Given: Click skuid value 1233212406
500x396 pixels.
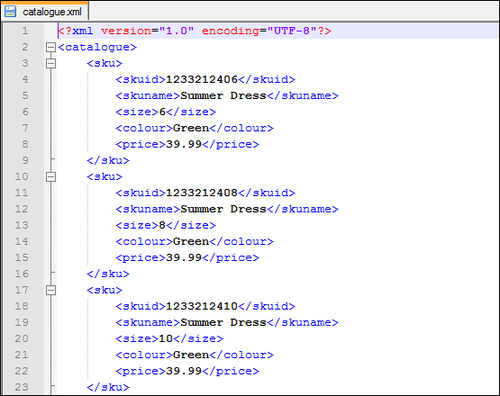Looking at the screenshot, I should [x=201, y=79].
